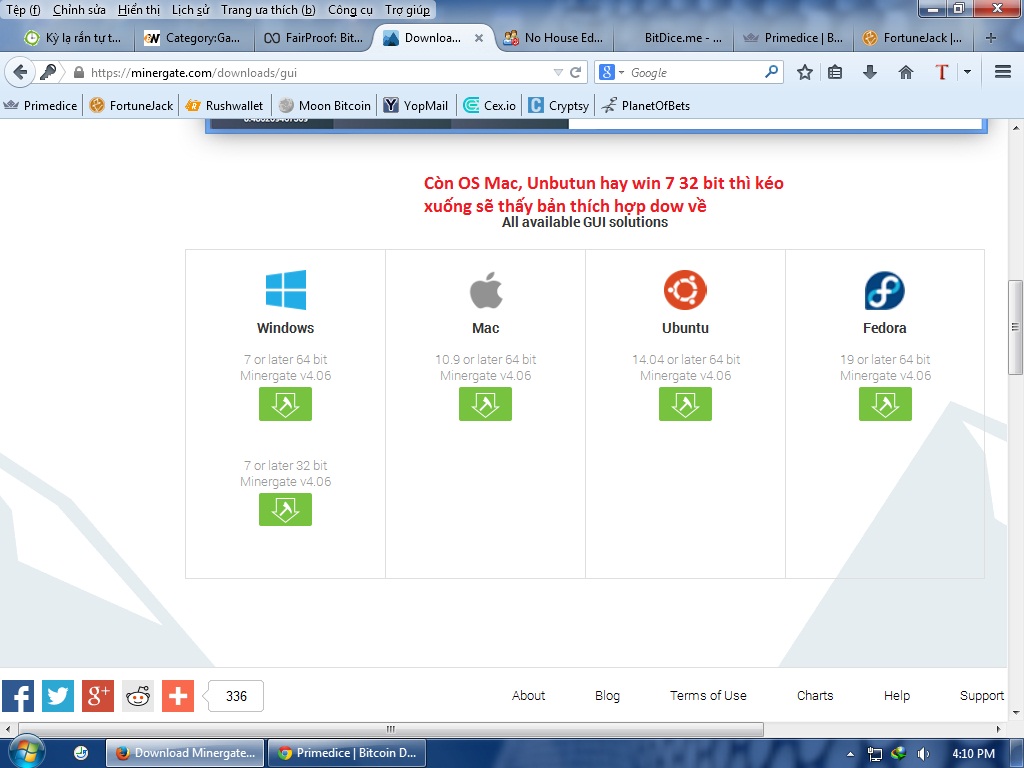Image resolution: width=1024 pixels, height=768 pixels.
Task: Click the search magnifier icon
Action: pyautogui.click(x=771, y=71)
